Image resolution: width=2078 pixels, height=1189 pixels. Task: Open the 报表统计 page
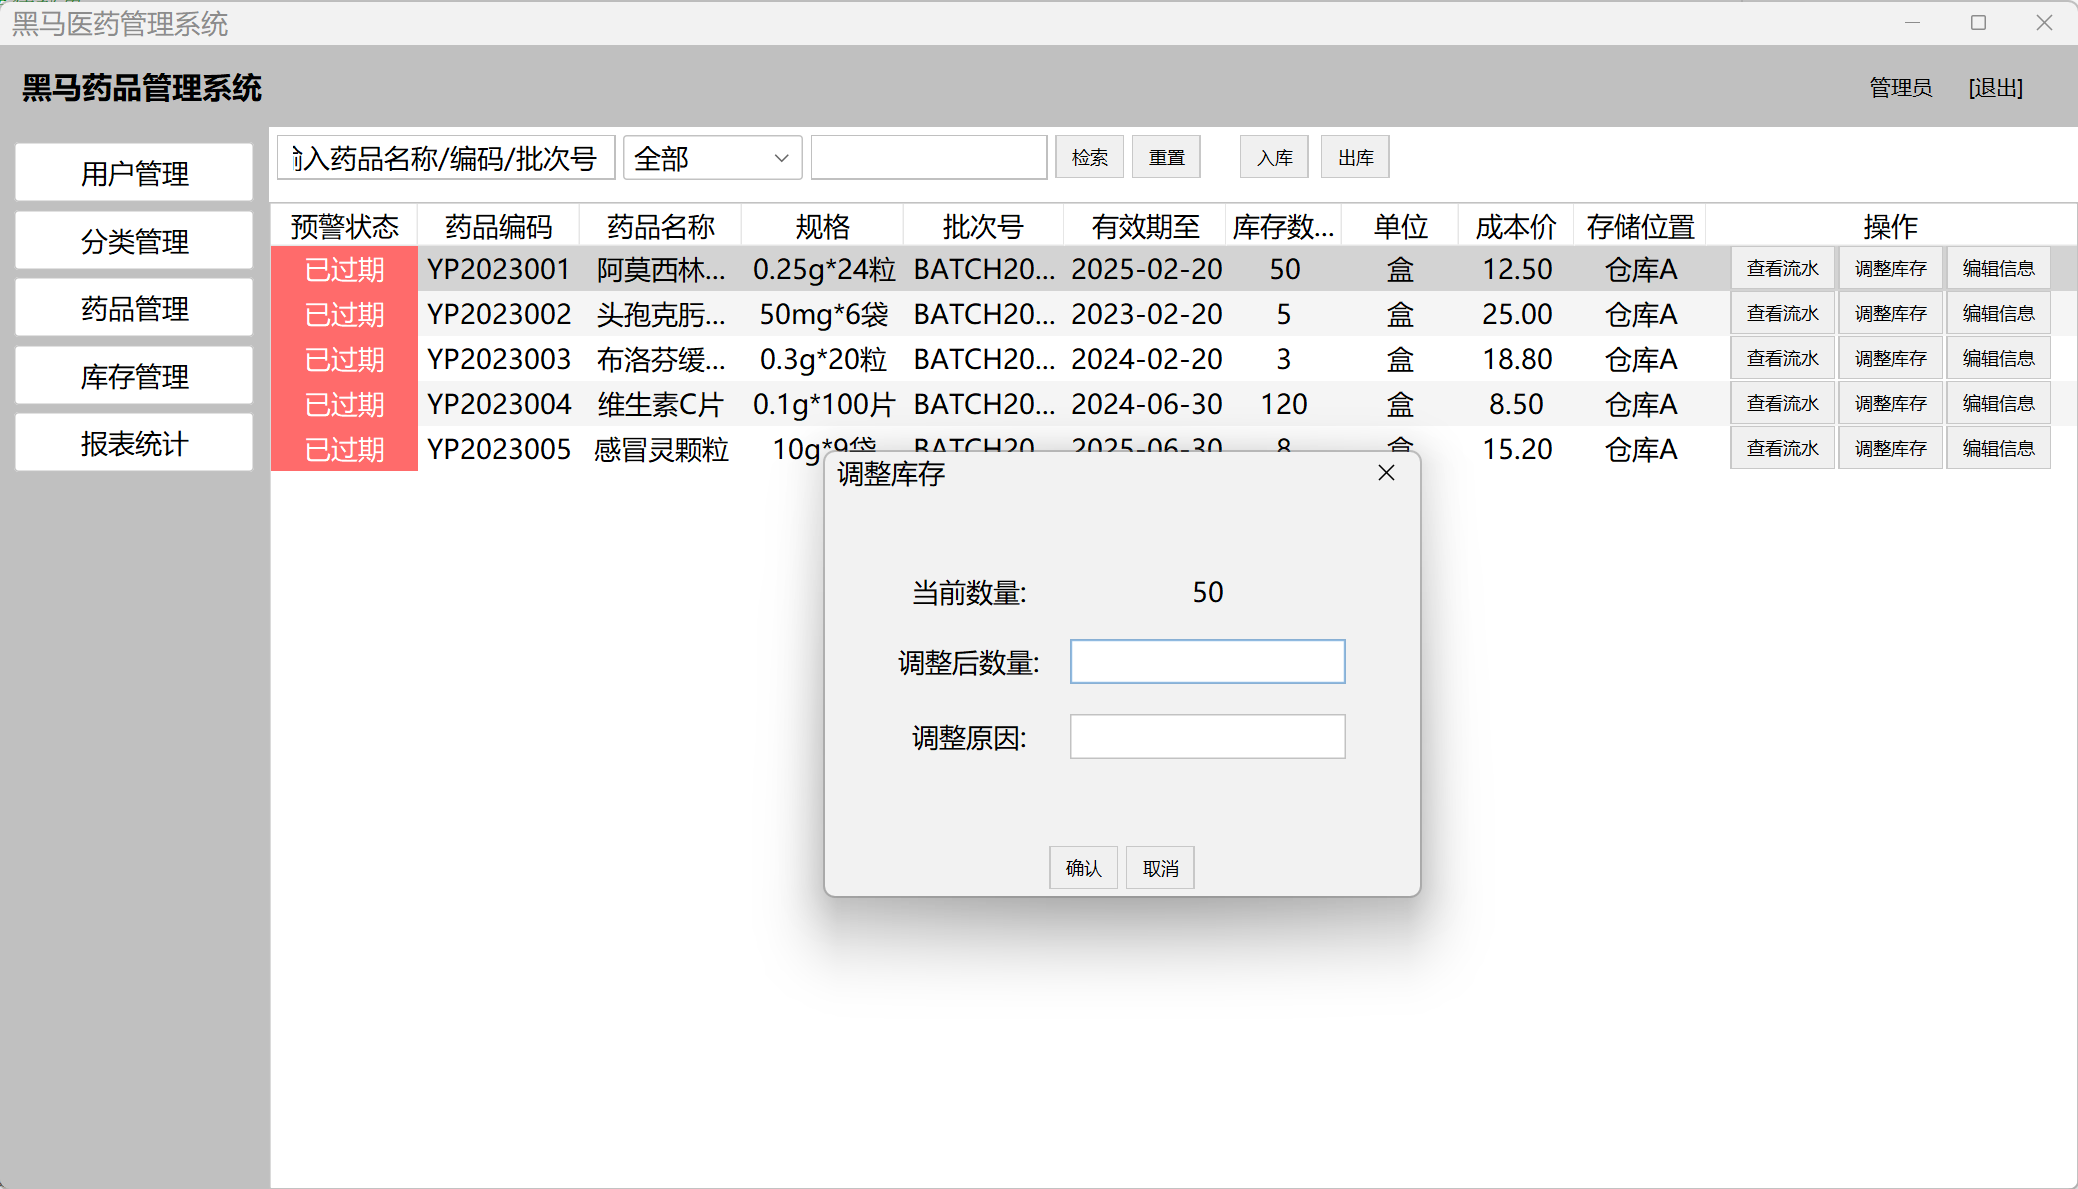134,443
